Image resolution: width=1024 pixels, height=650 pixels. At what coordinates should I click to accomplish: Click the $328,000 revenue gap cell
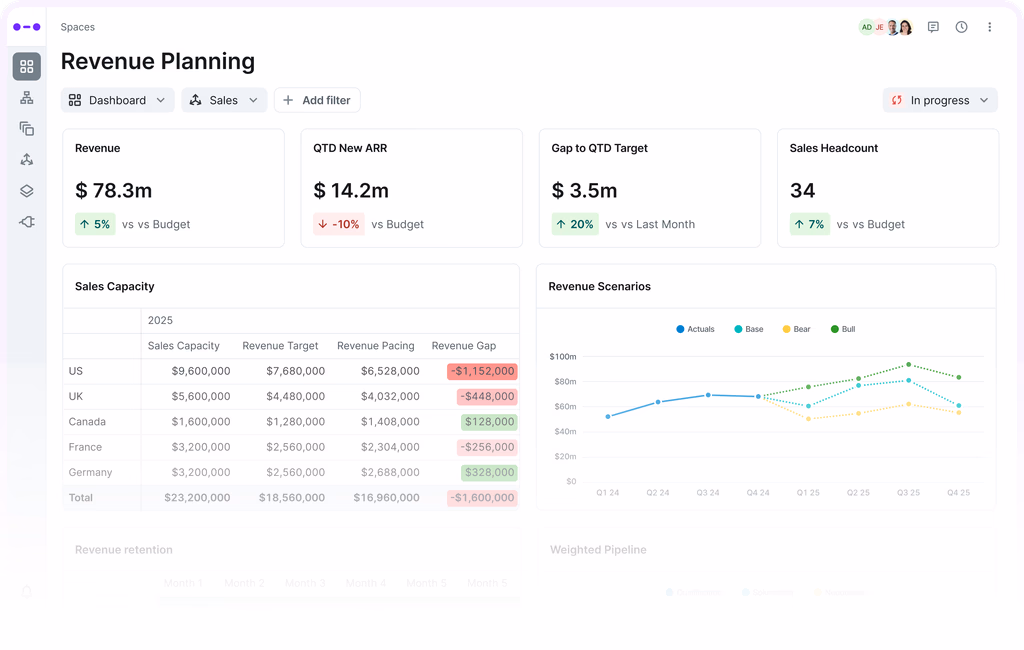(x=490, y=472)
